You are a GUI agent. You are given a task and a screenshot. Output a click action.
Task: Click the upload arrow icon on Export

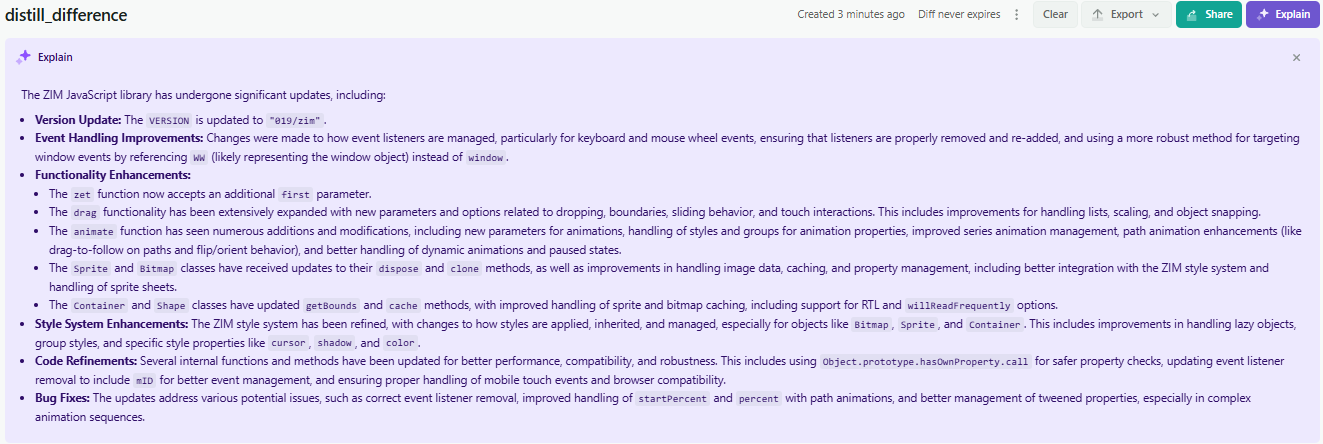coord(1097,15)
